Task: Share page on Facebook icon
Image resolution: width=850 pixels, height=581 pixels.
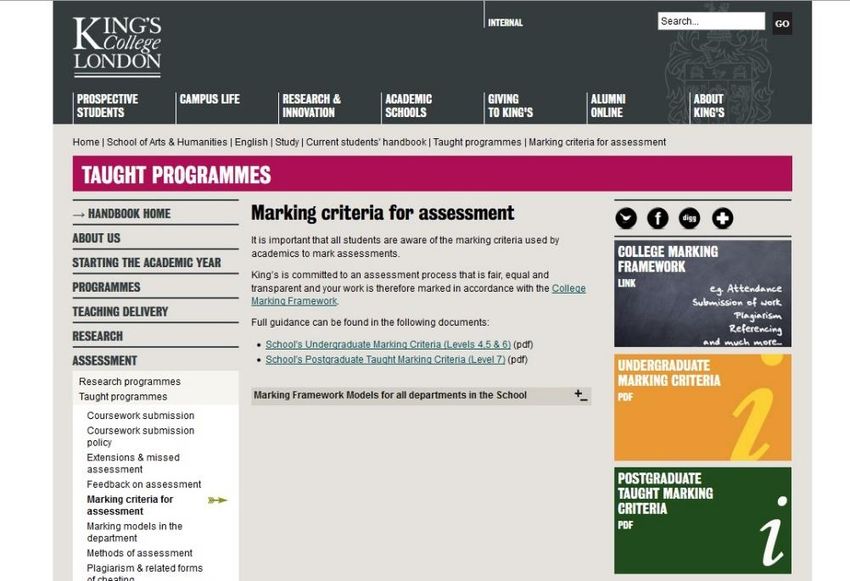Action: tap(658, 218)
